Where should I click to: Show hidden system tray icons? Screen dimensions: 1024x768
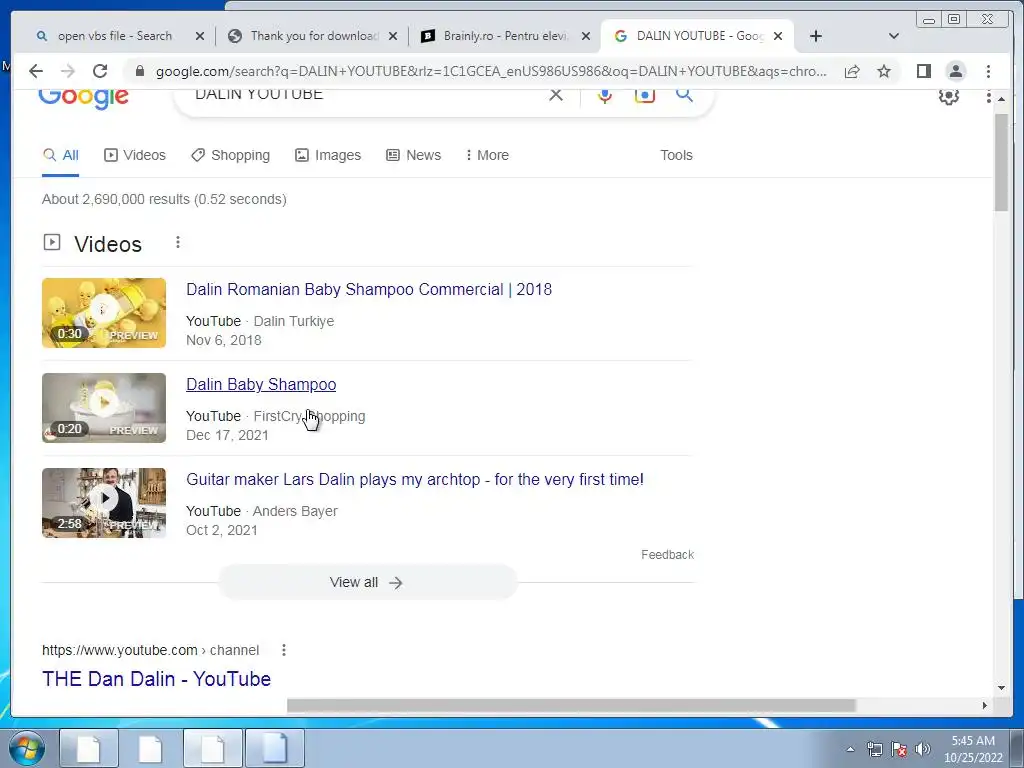click(x=850, y=749)
